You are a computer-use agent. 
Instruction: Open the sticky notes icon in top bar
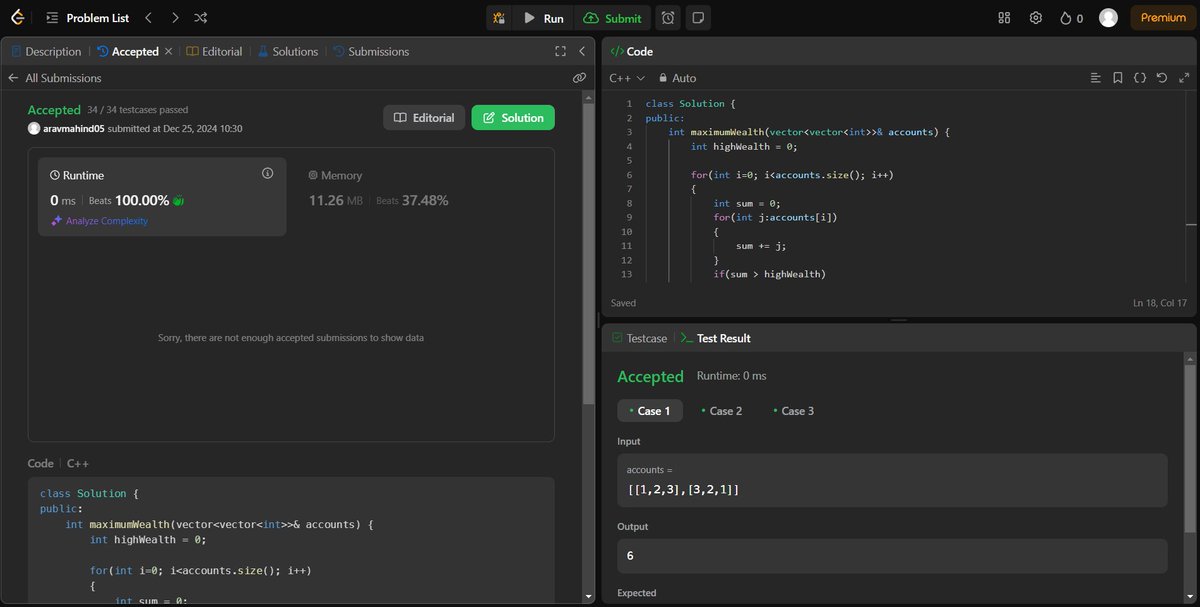coord(698,17)
